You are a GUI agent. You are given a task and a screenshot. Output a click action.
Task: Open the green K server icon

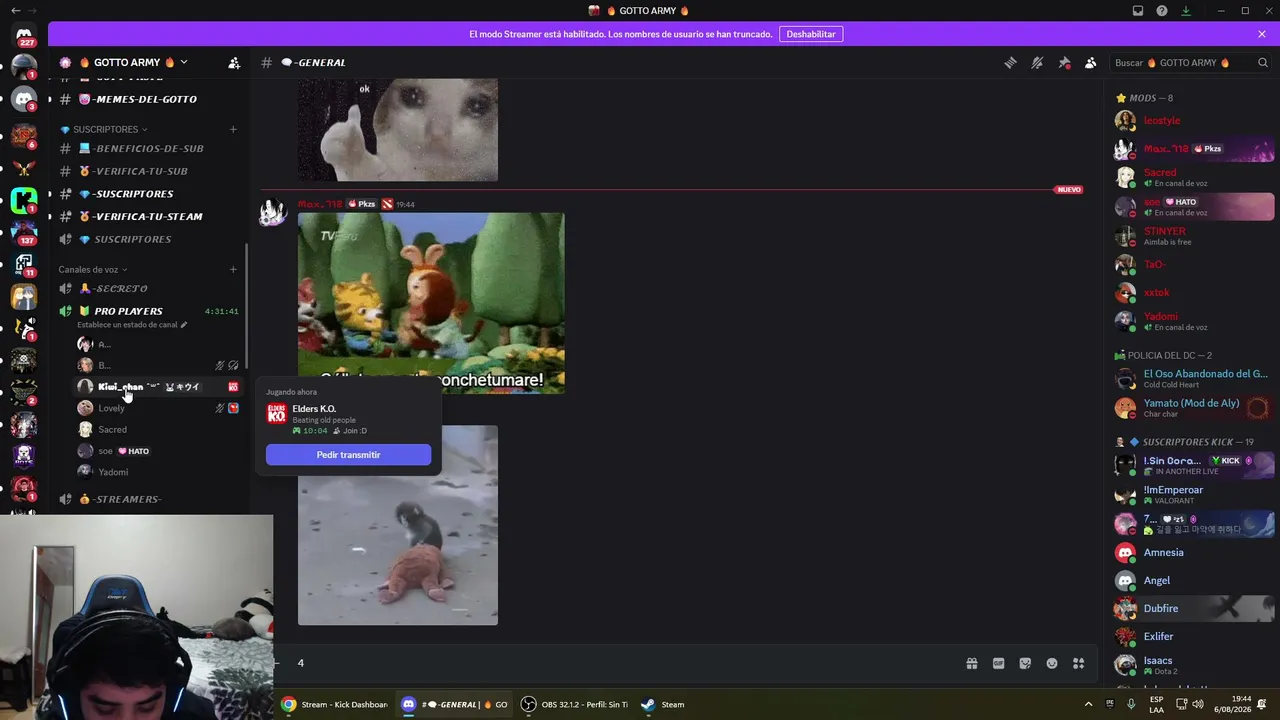(24, 199)
